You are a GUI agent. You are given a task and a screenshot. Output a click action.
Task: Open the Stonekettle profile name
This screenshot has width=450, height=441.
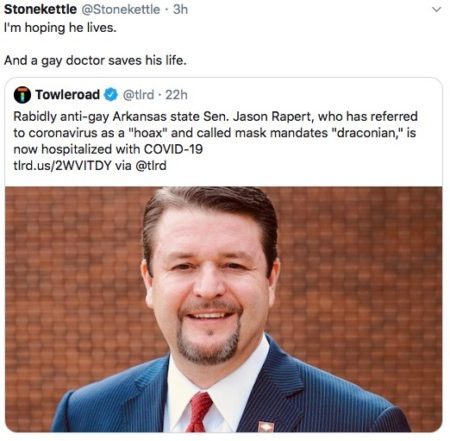click(40, 9)
